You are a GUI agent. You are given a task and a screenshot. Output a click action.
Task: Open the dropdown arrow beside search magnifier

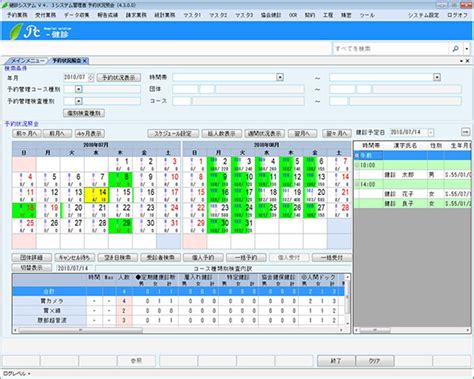467,49
